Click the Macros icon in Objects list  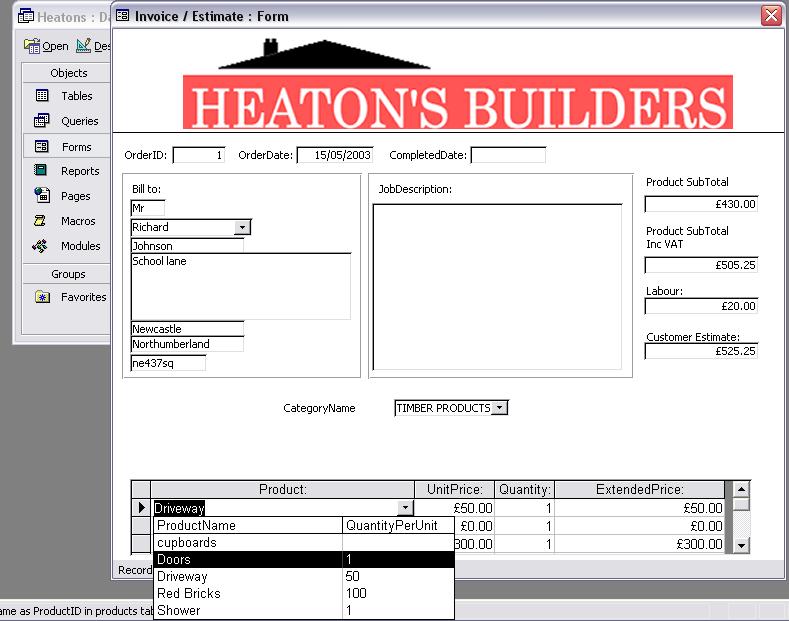(40, 220)
